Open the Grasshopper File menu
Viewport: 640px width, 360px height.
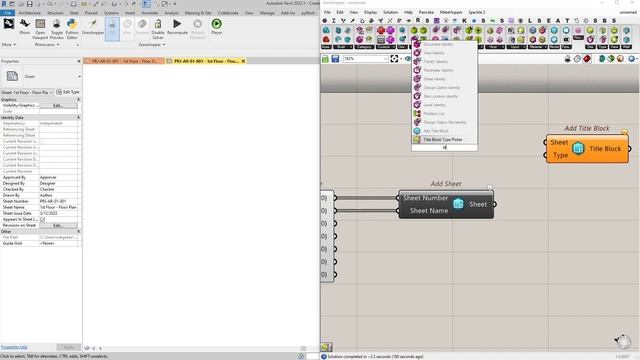(327, 12)
